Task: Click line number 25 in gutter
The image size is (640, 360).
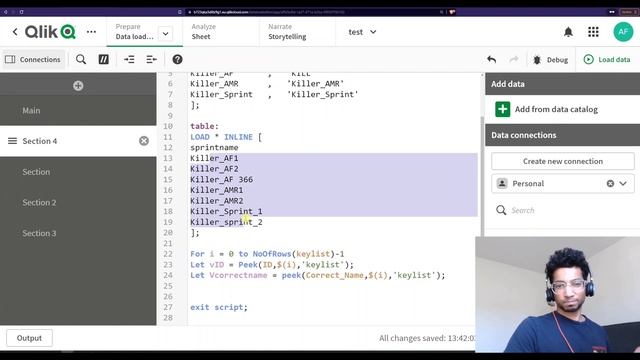Action: (168, 286)
